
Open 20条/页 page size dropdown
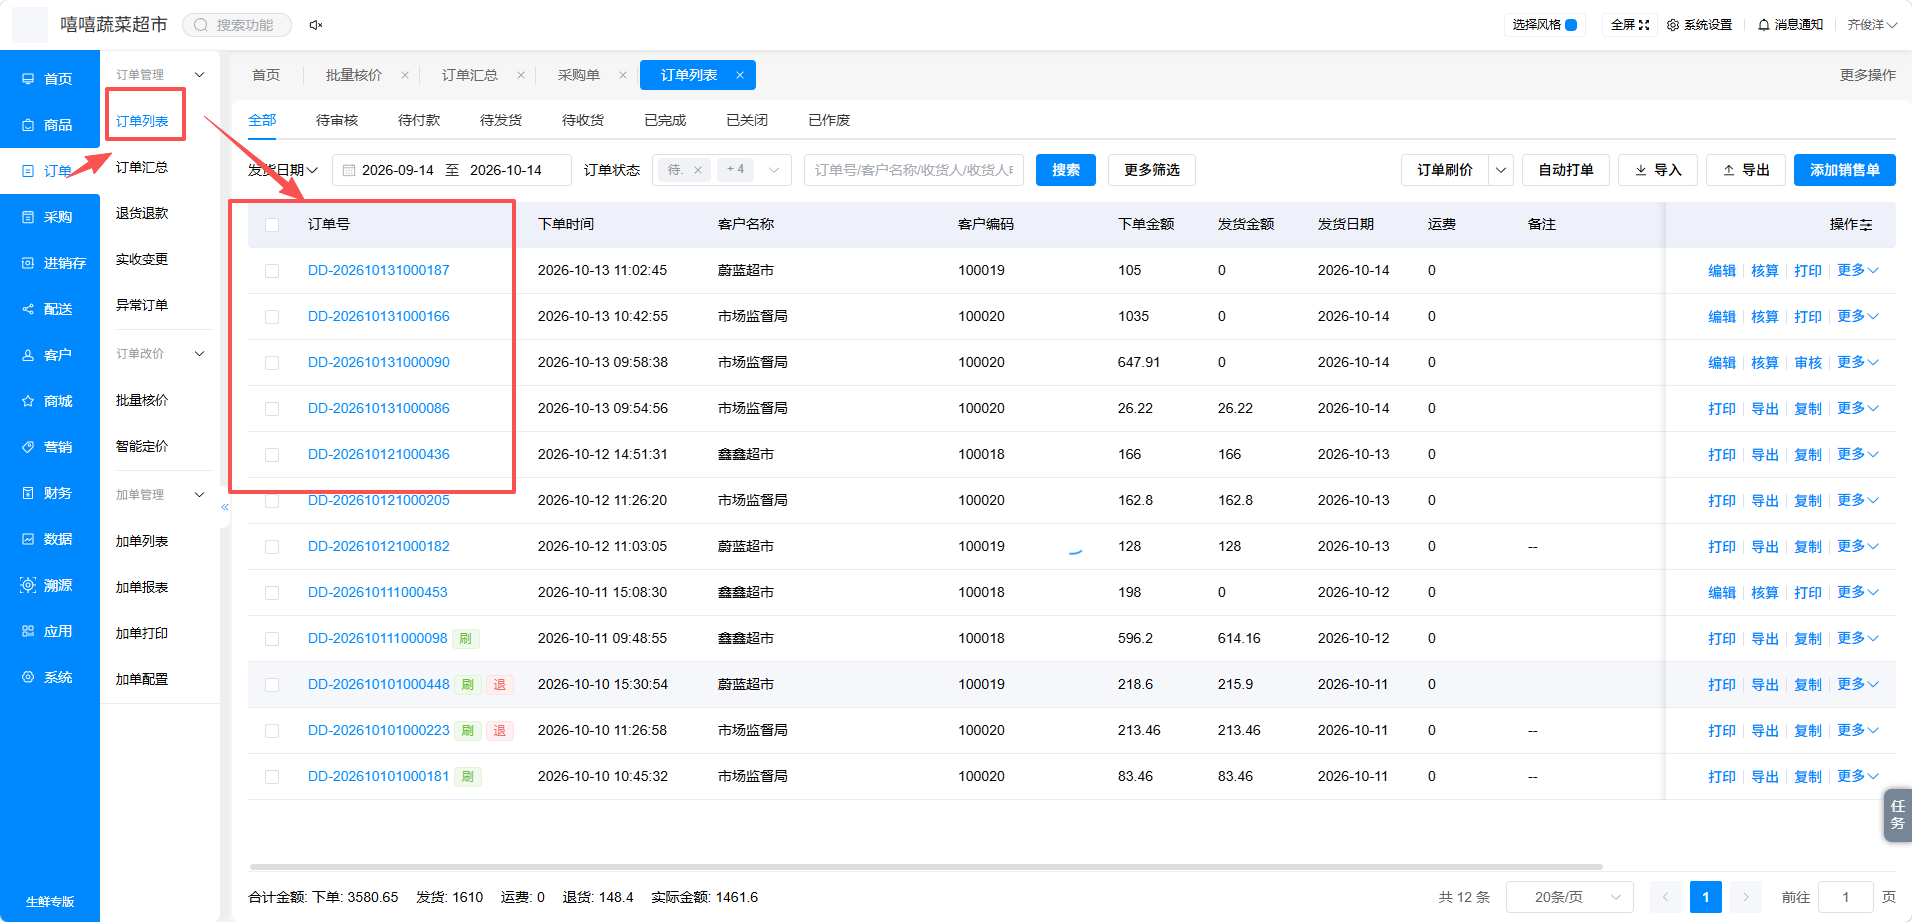click(1570, 897)
